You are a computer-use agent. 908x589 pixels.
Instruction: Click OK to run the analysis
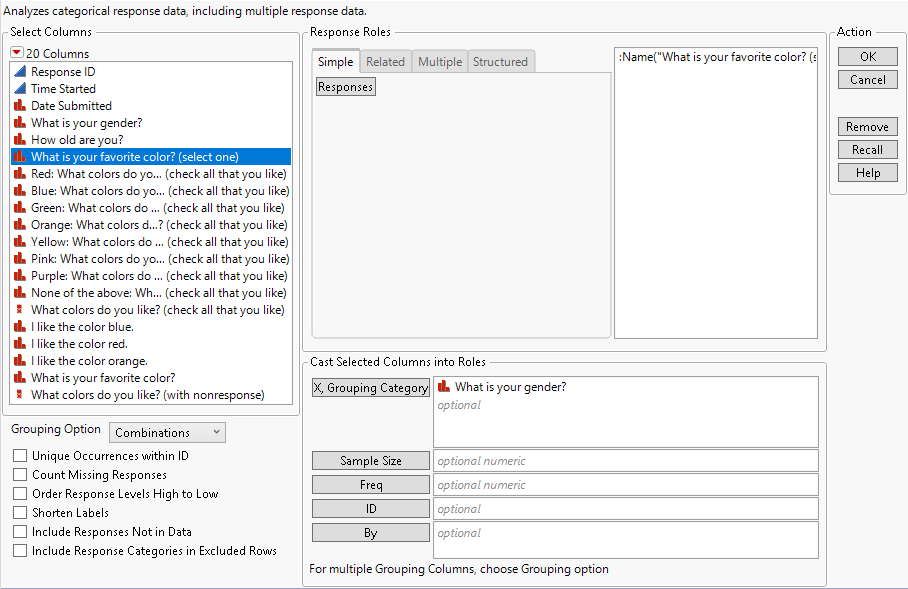click(x=866, y=56)
